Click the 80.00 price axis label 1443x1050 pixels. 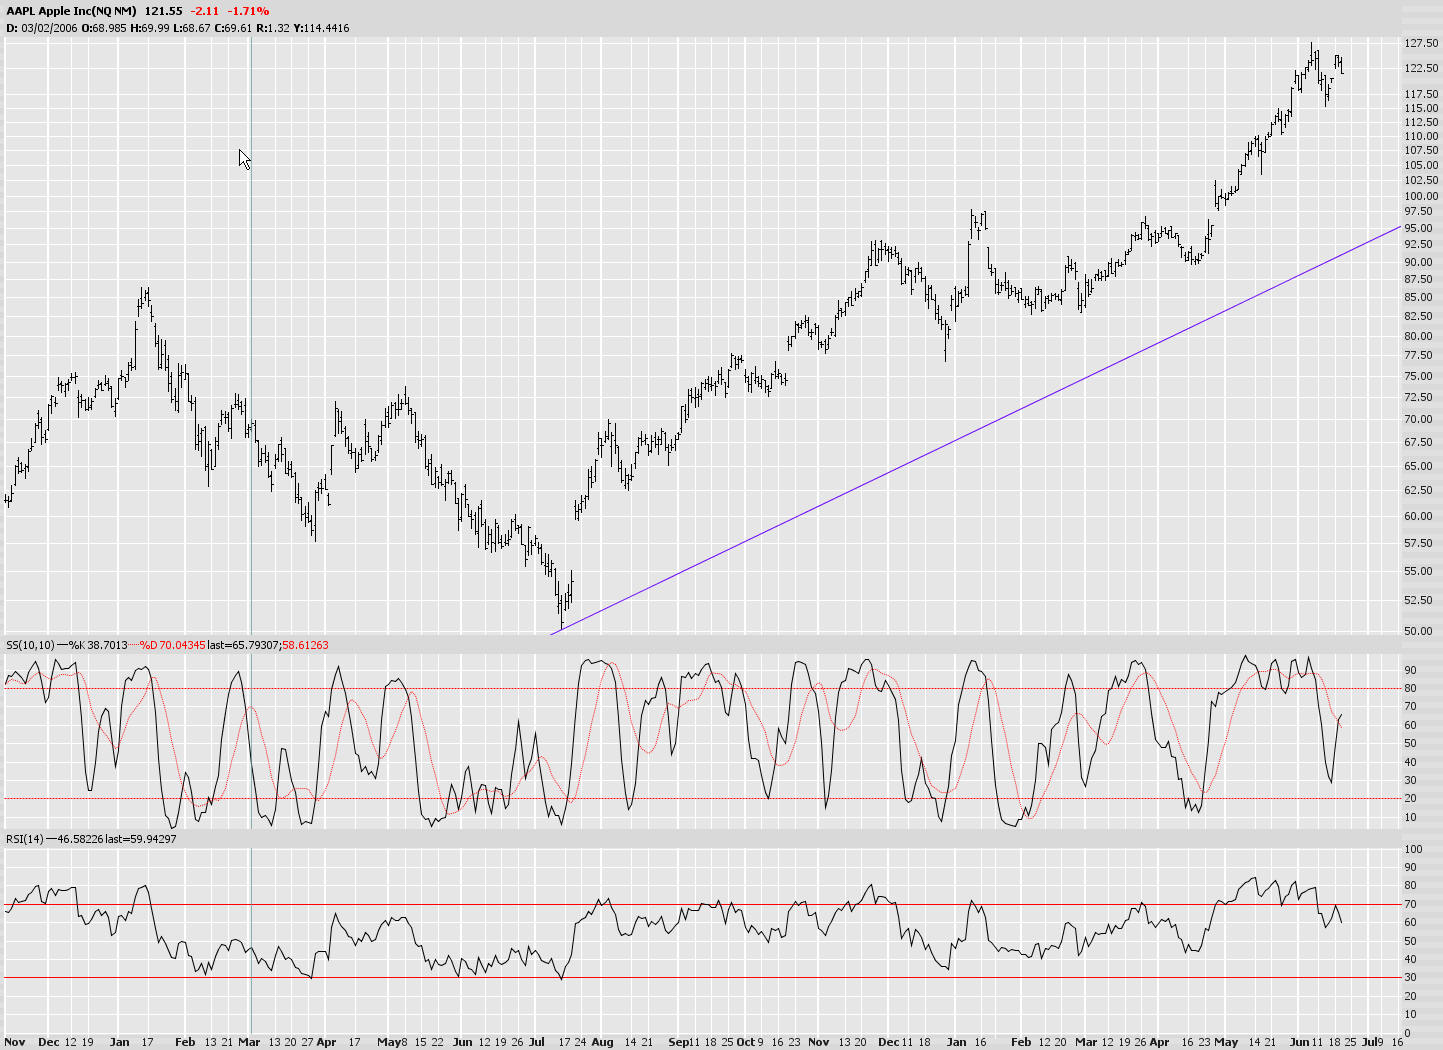[1418, 336]
